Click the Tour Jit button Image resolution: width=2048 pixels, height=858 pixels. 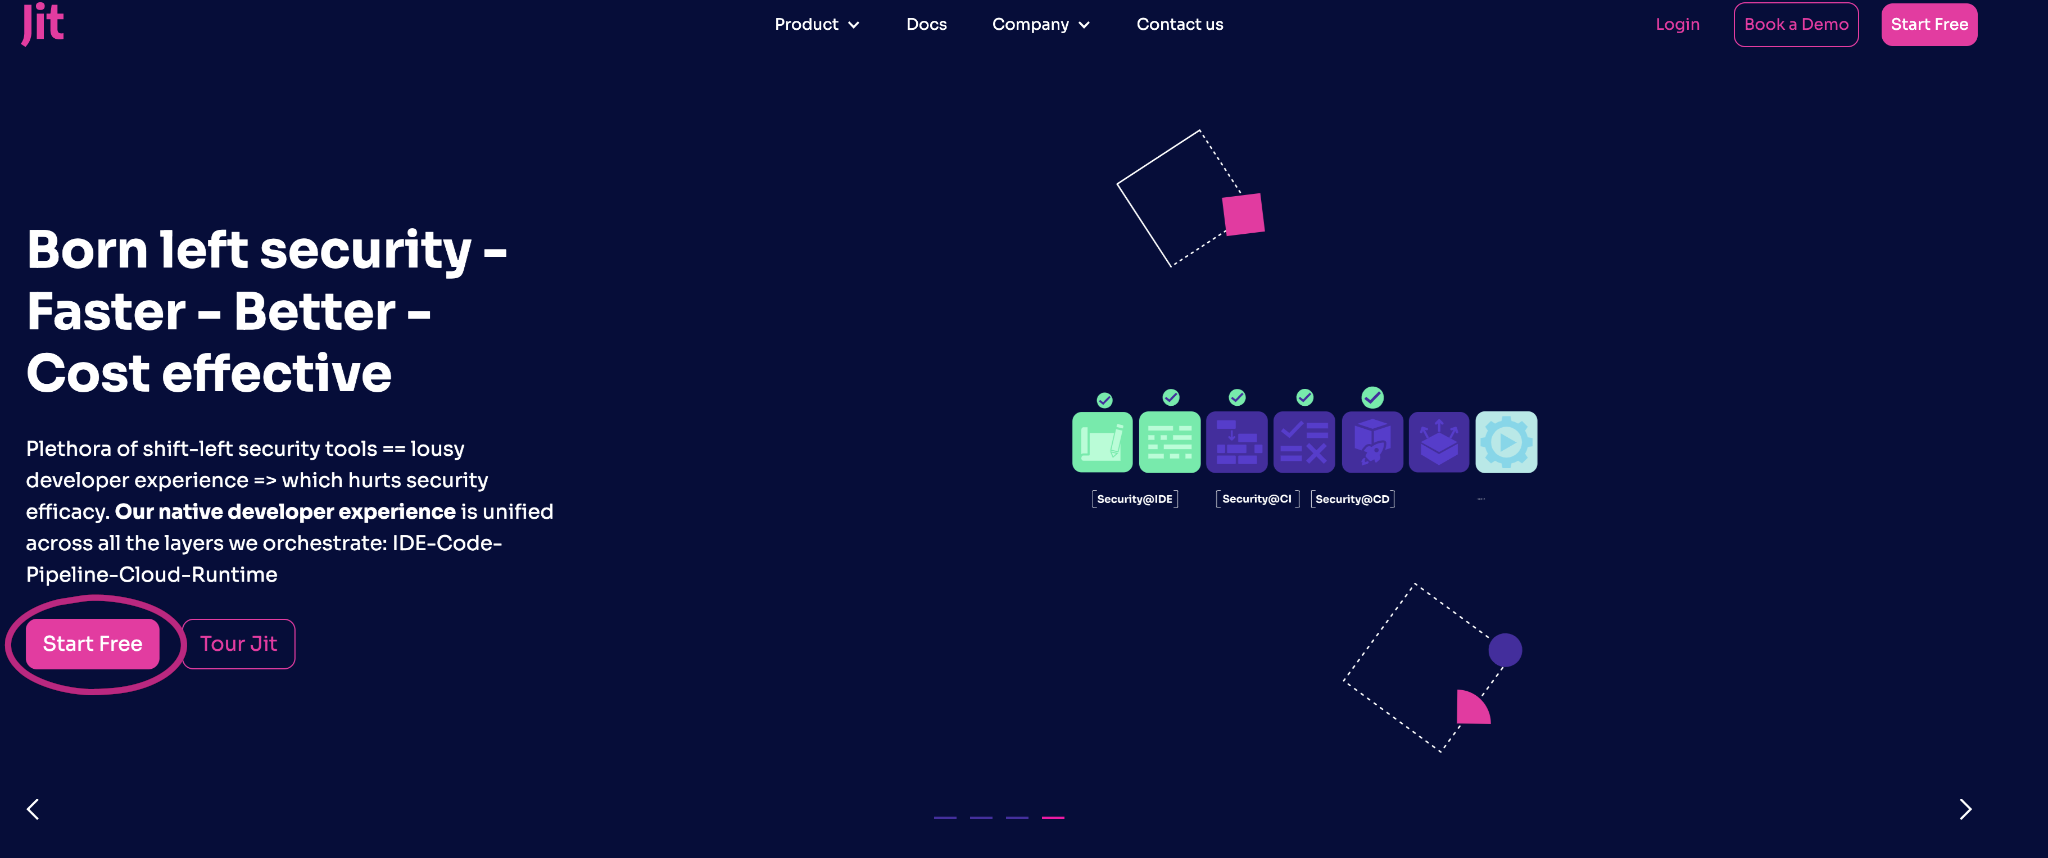tap(239, 644)
